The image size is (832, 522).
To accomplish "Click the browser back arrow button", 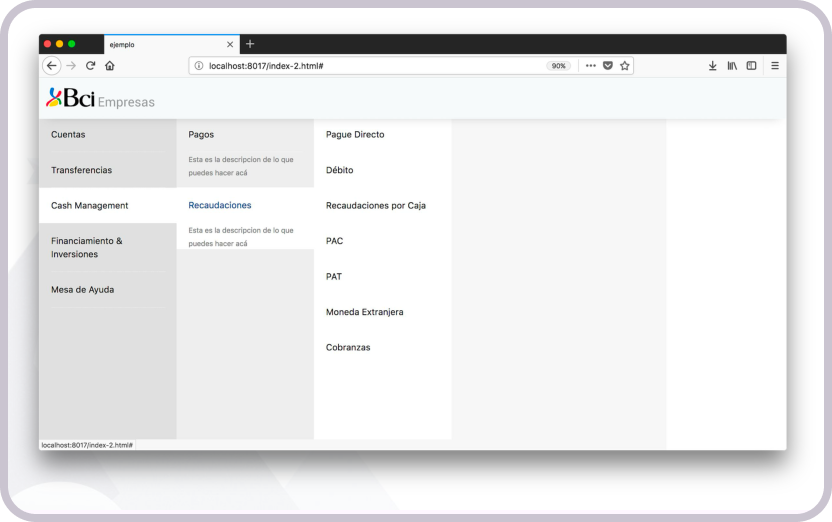I will tap(52, 66).
